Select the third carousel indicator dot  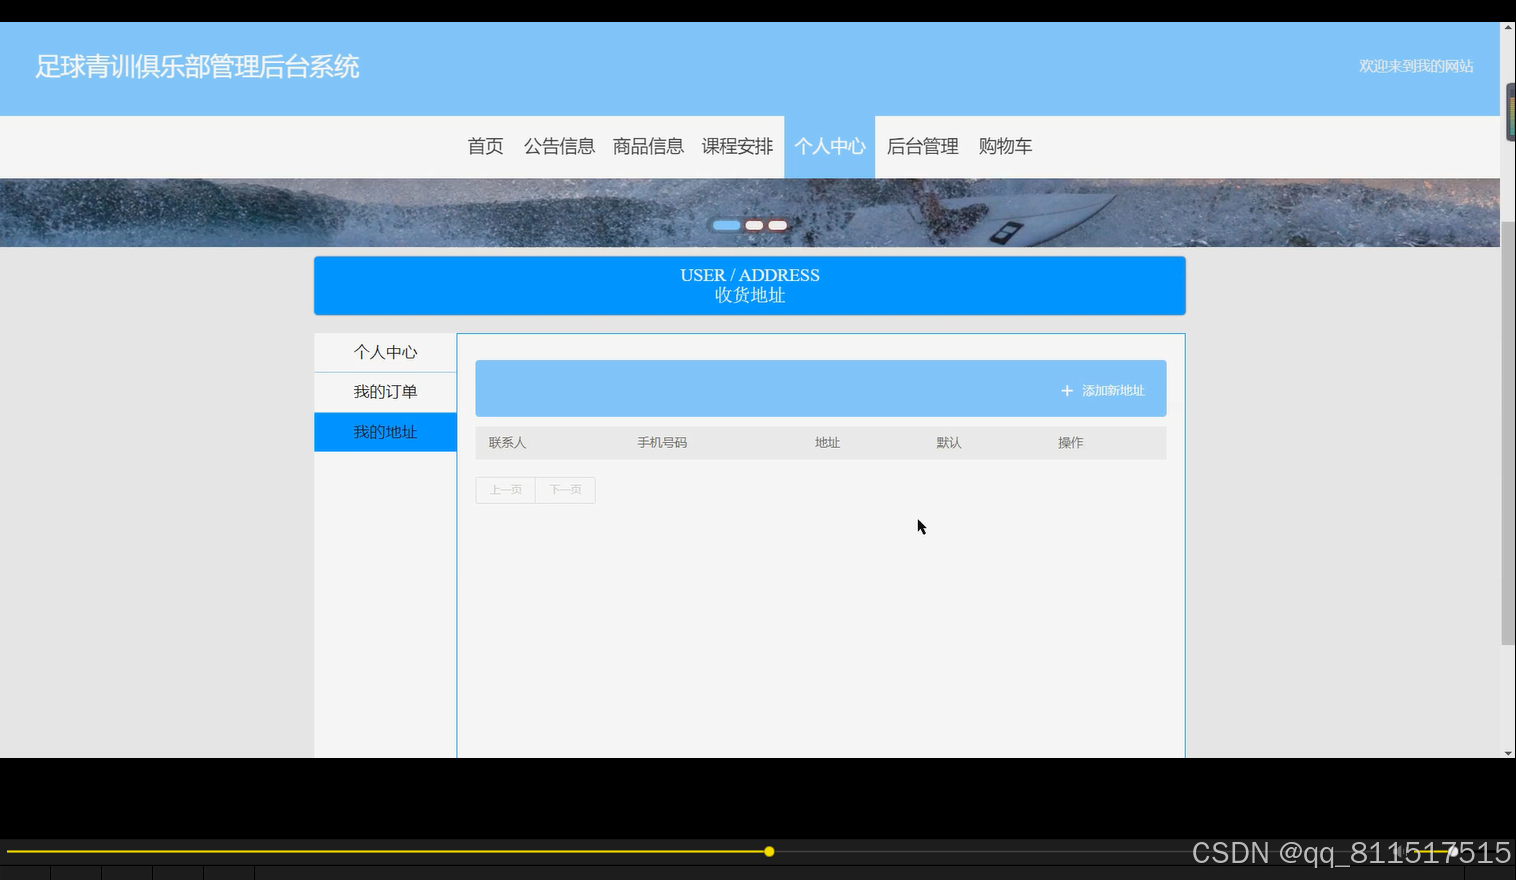[777, 225]
